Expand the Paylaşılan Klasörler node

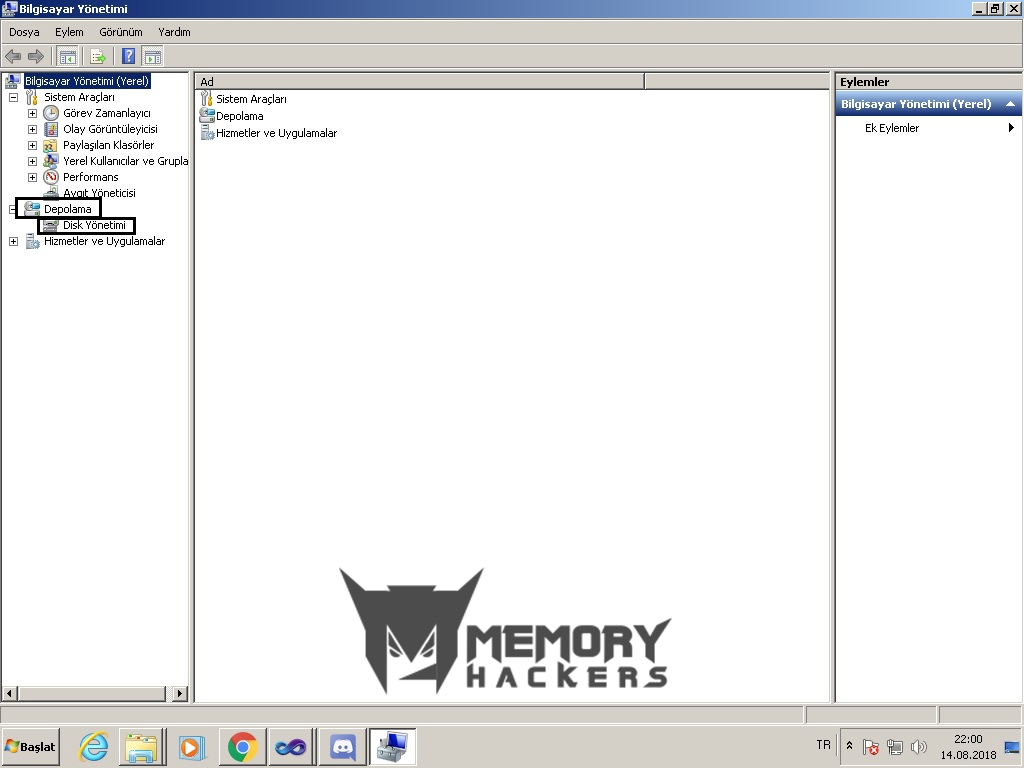pos(32,145)
